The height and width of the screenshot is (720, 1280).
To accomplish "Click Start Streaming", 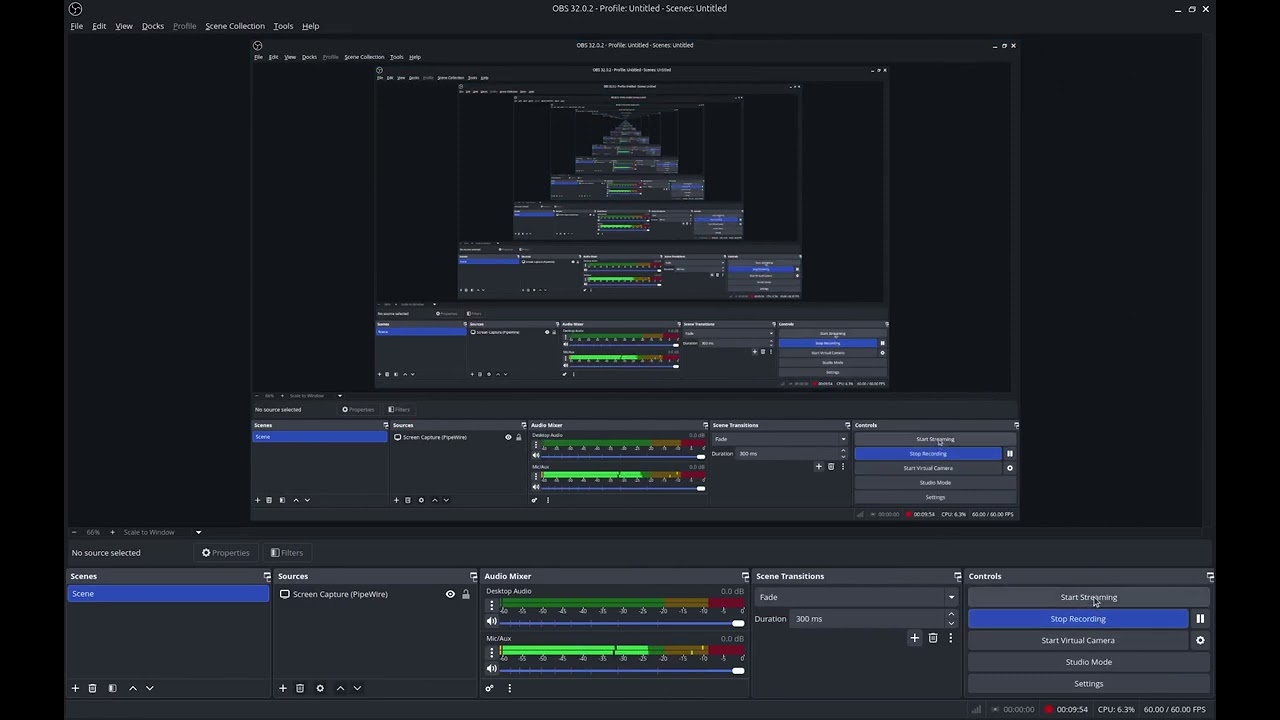I will pos(1089,597).
